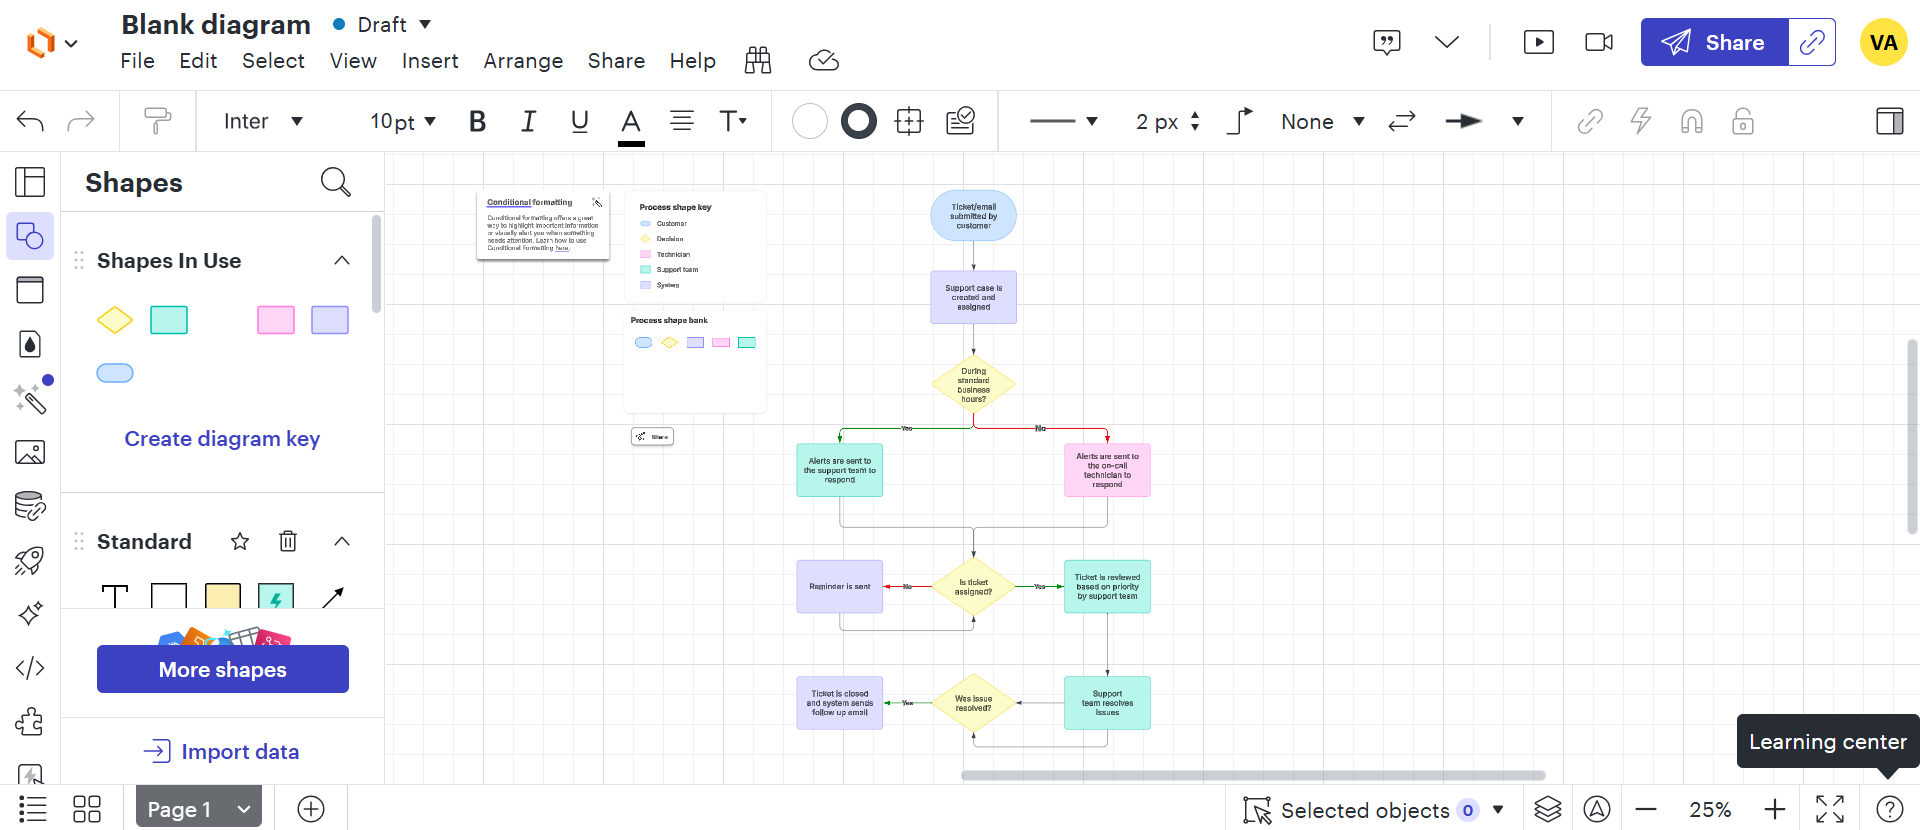Open the VA account avatar
This screenshot has width=1920, height=830.
pyautogui.click(x=1883, y=42)
